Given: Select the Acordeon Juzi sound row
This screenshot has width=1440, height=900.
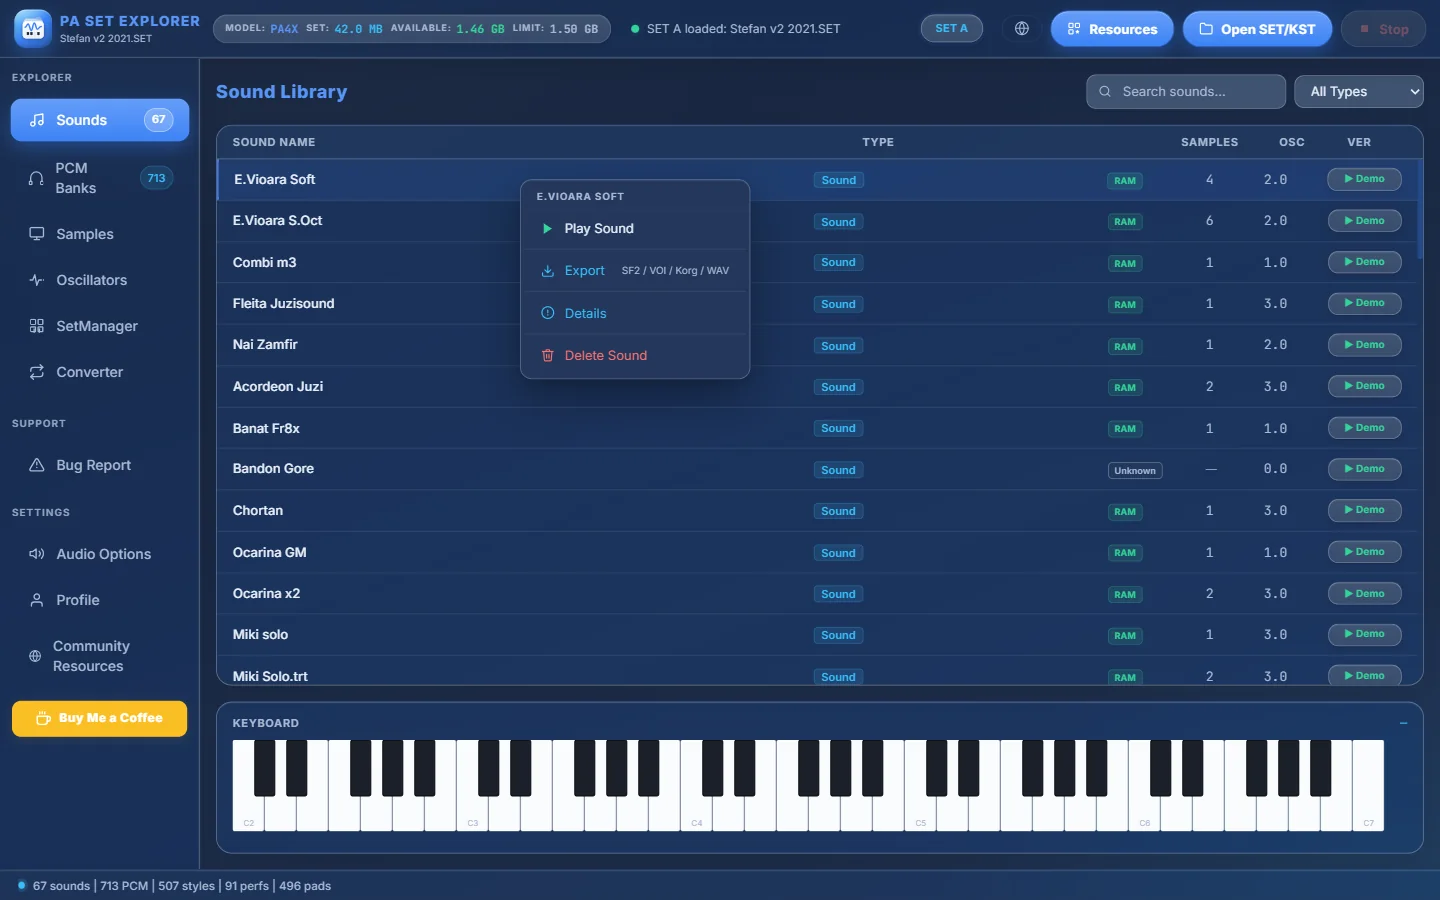Looking at the screenshot, I should pyautogui.click(x=817, y=386).
